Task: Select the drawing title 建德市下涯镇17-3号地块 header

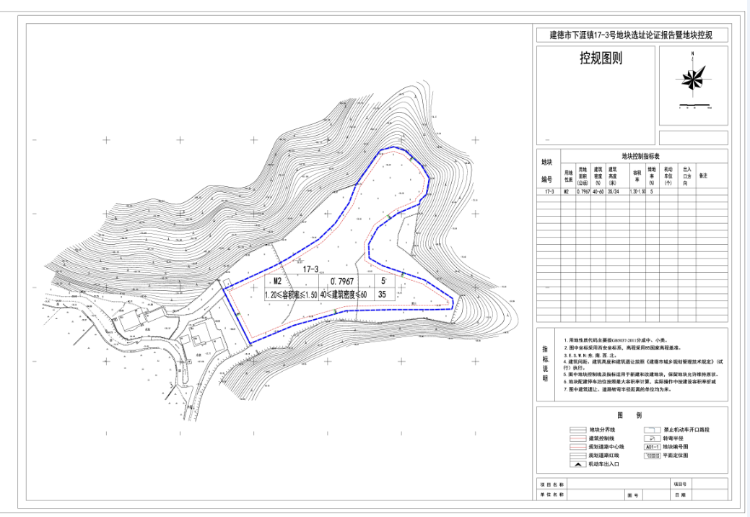Action: [631, 35]
